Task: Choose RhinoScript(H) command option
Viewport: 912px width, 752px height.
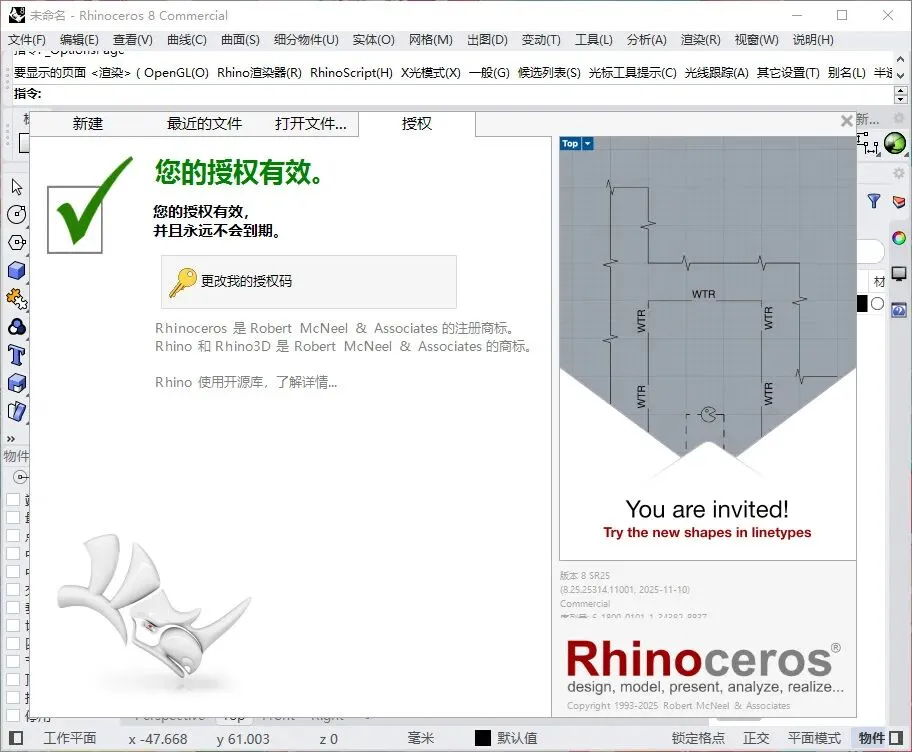Action: pyautogui.click(x=351, y=73)
